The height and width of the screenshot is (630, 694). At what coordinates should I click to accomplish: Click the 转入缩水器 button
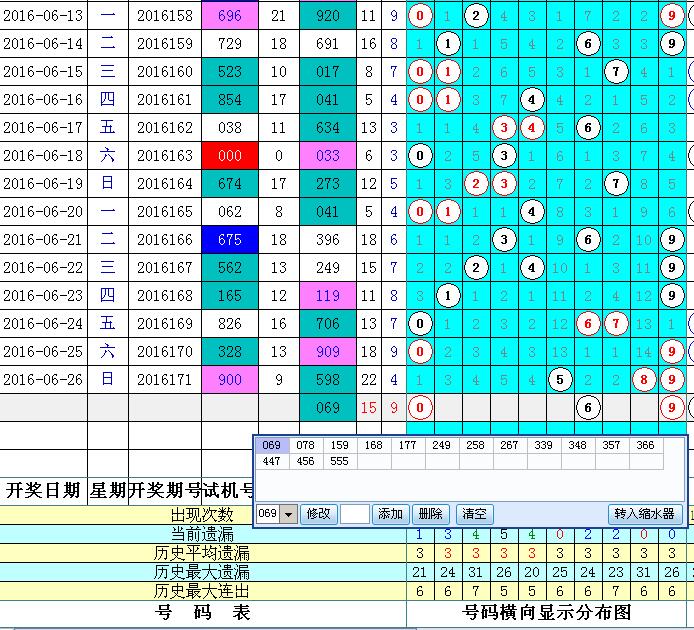(646, 514)
